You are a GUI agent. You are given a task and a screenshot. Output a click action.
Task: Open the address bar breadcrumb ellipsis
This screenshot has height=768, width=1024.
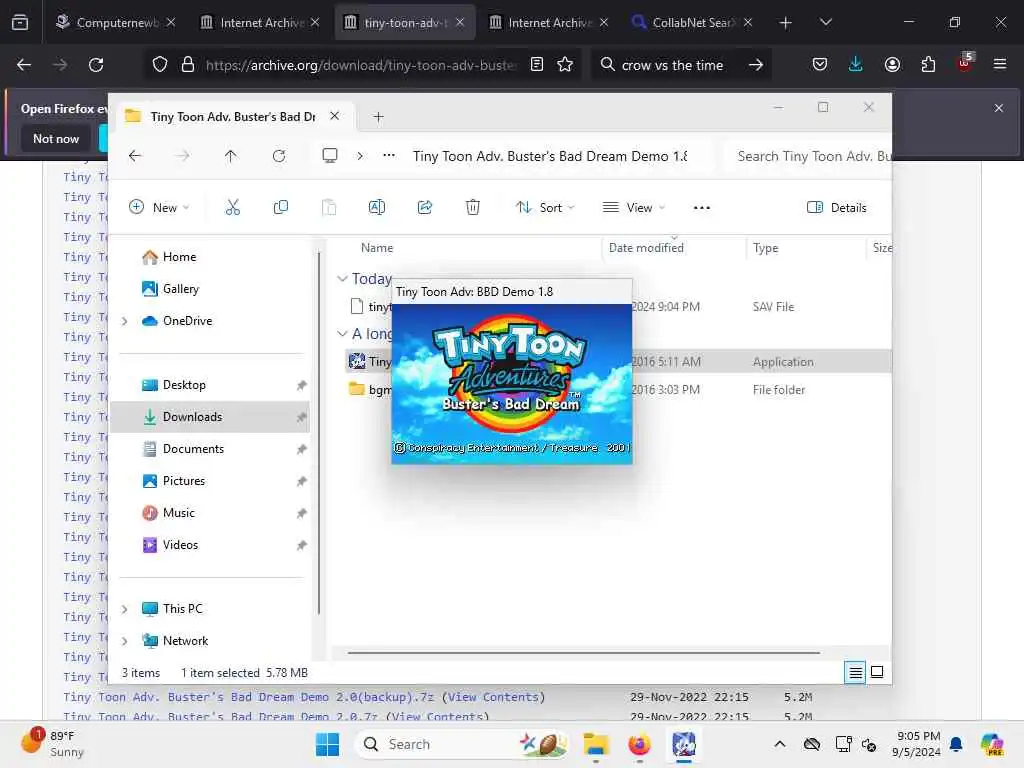click(389, 155)
